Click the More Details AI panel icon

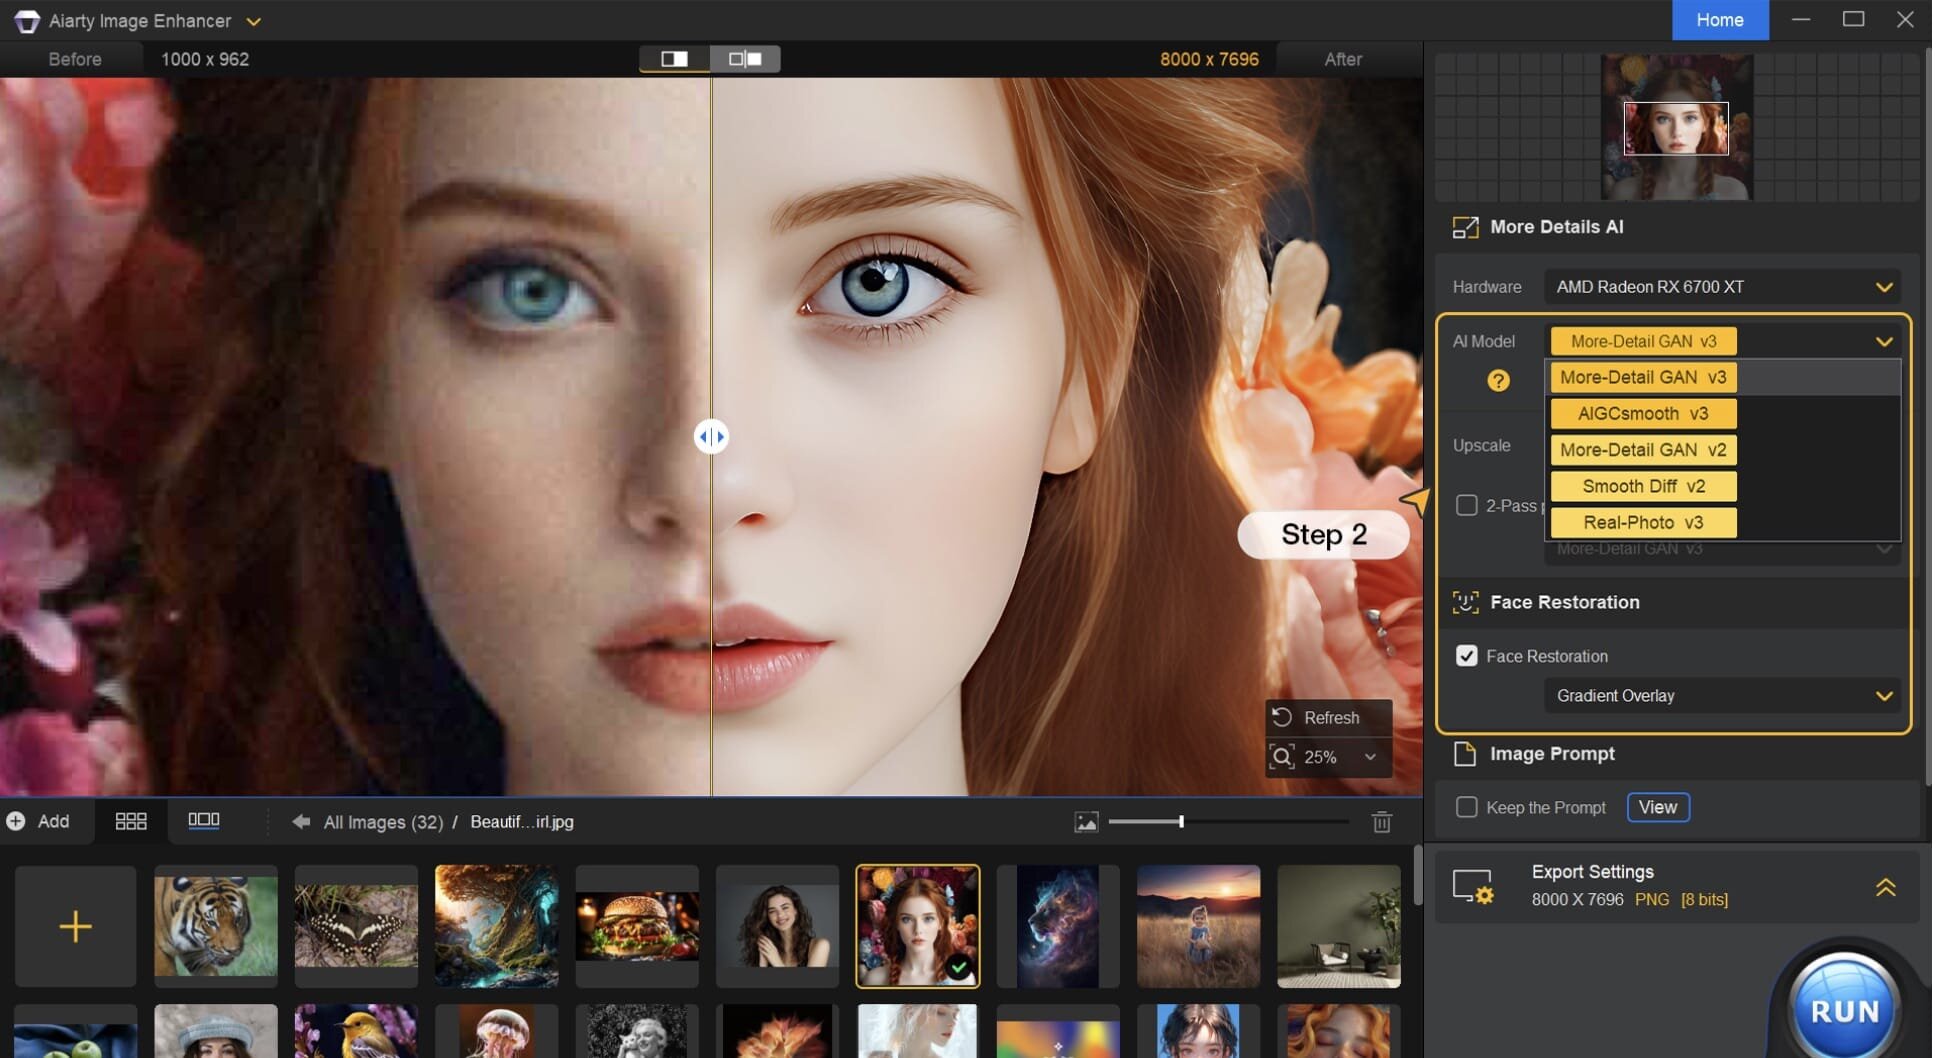(x=1465, y=227)
